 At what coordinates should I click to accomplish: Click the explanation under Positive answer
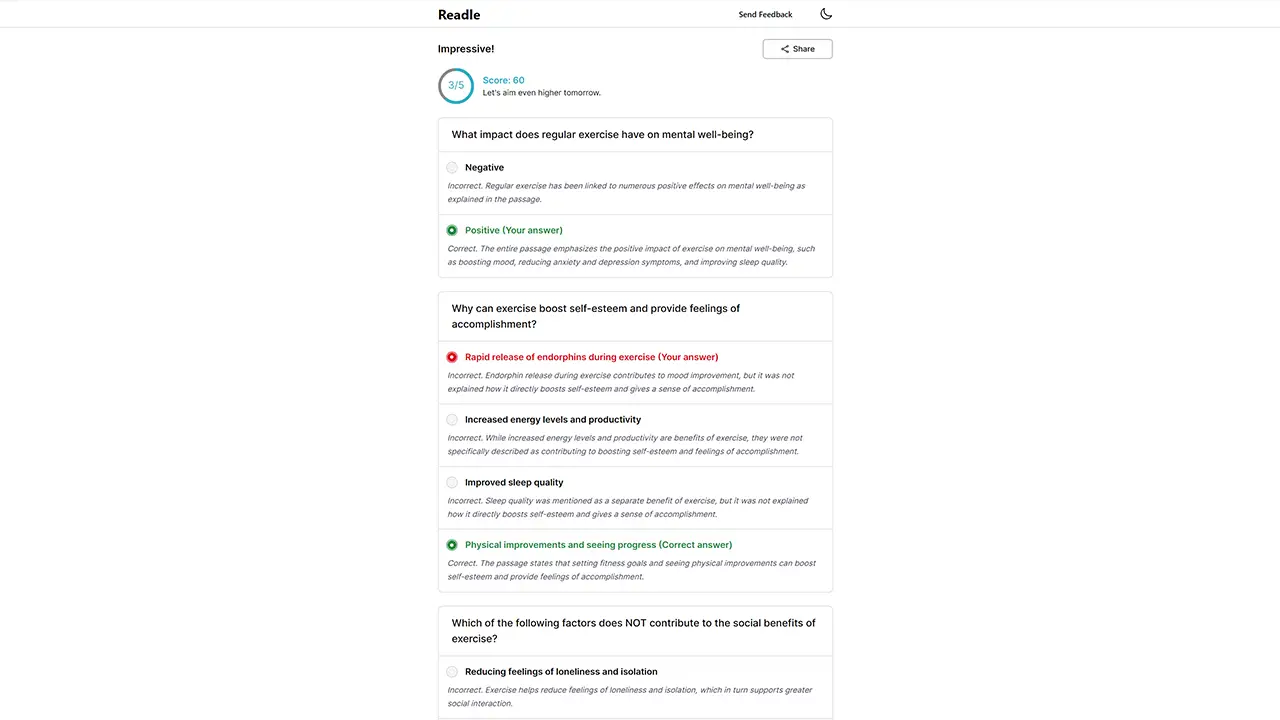point(631,256)
